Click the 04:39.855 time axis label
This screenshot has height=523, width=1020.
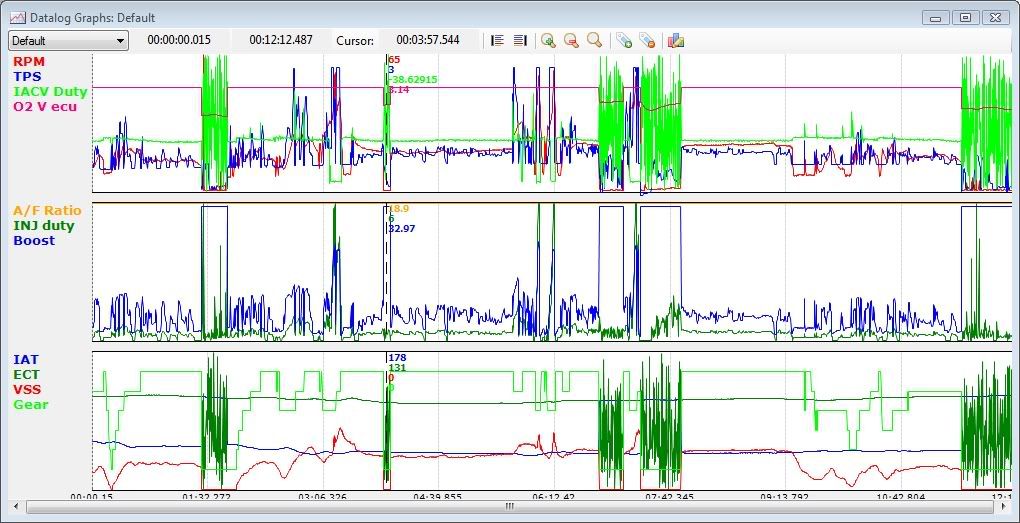438,496
